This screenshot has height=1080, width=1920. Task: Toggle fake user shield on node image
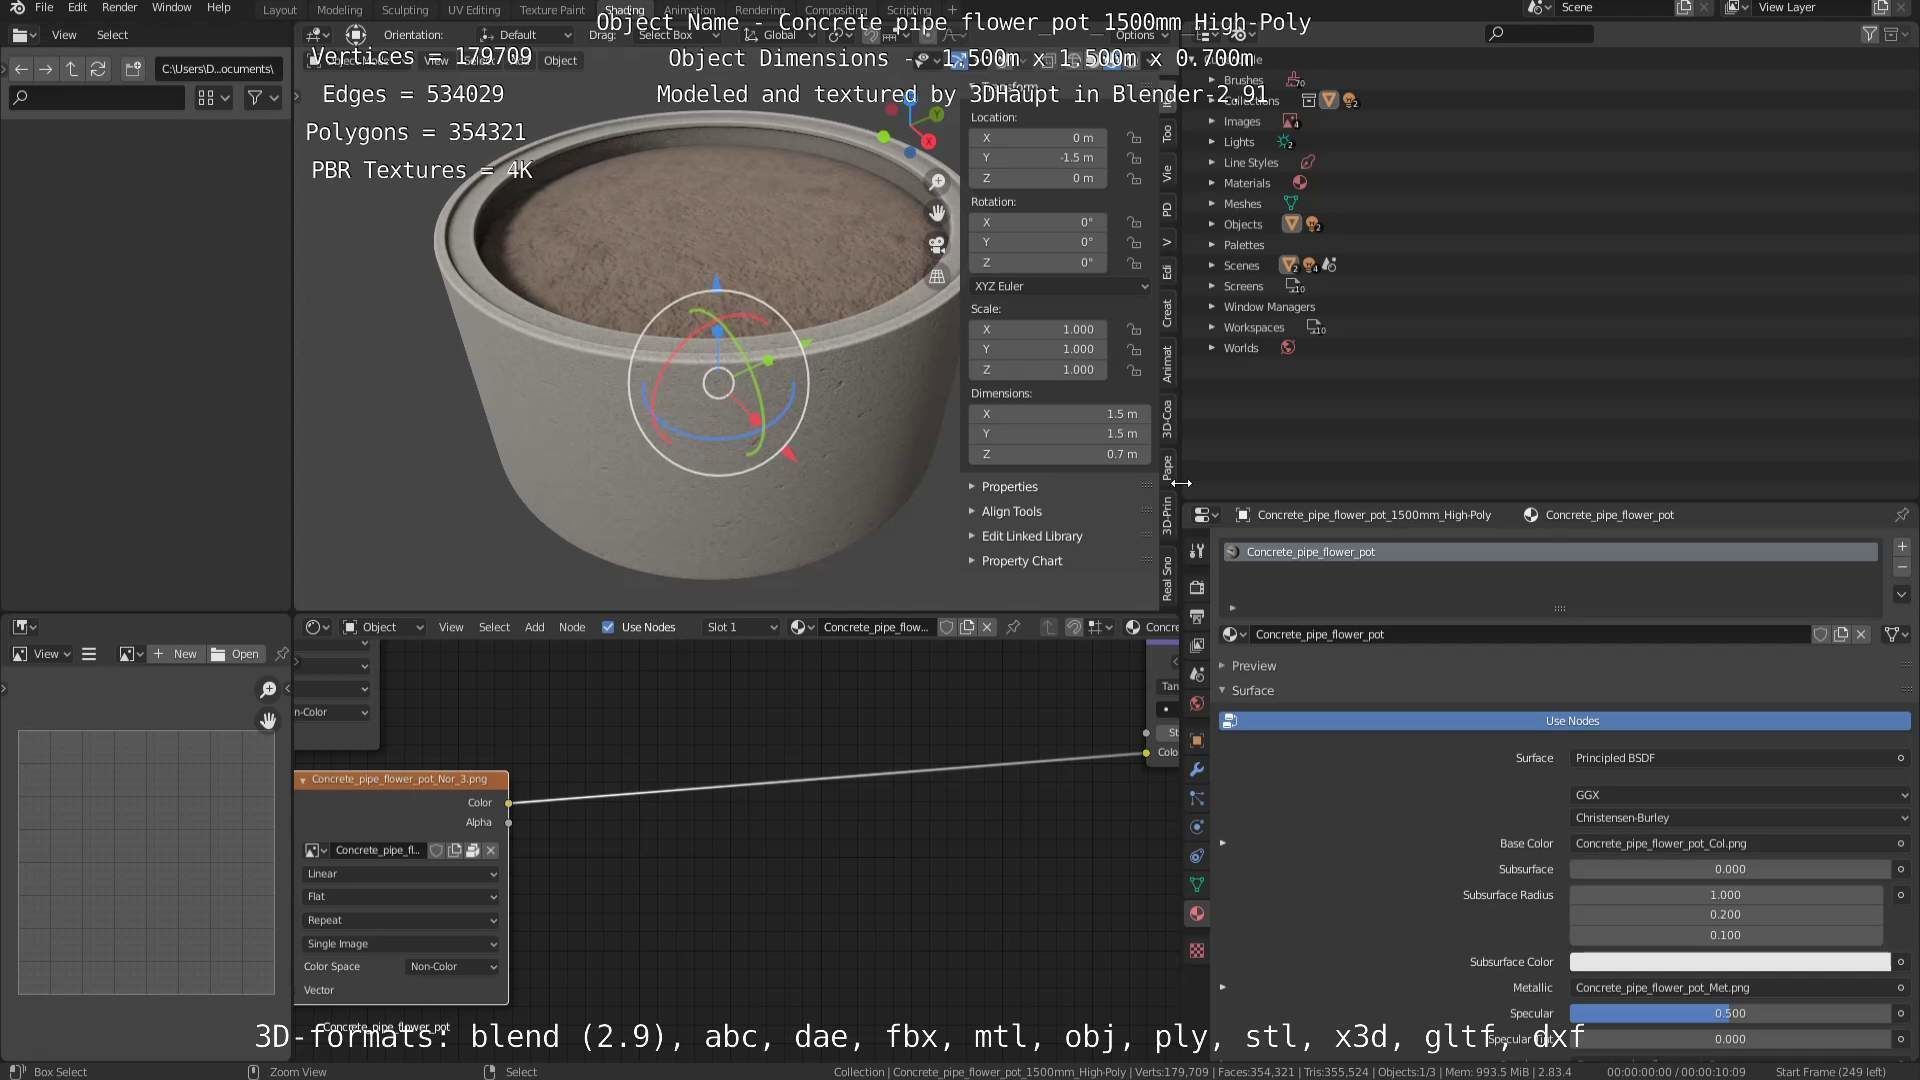point(436,851)
